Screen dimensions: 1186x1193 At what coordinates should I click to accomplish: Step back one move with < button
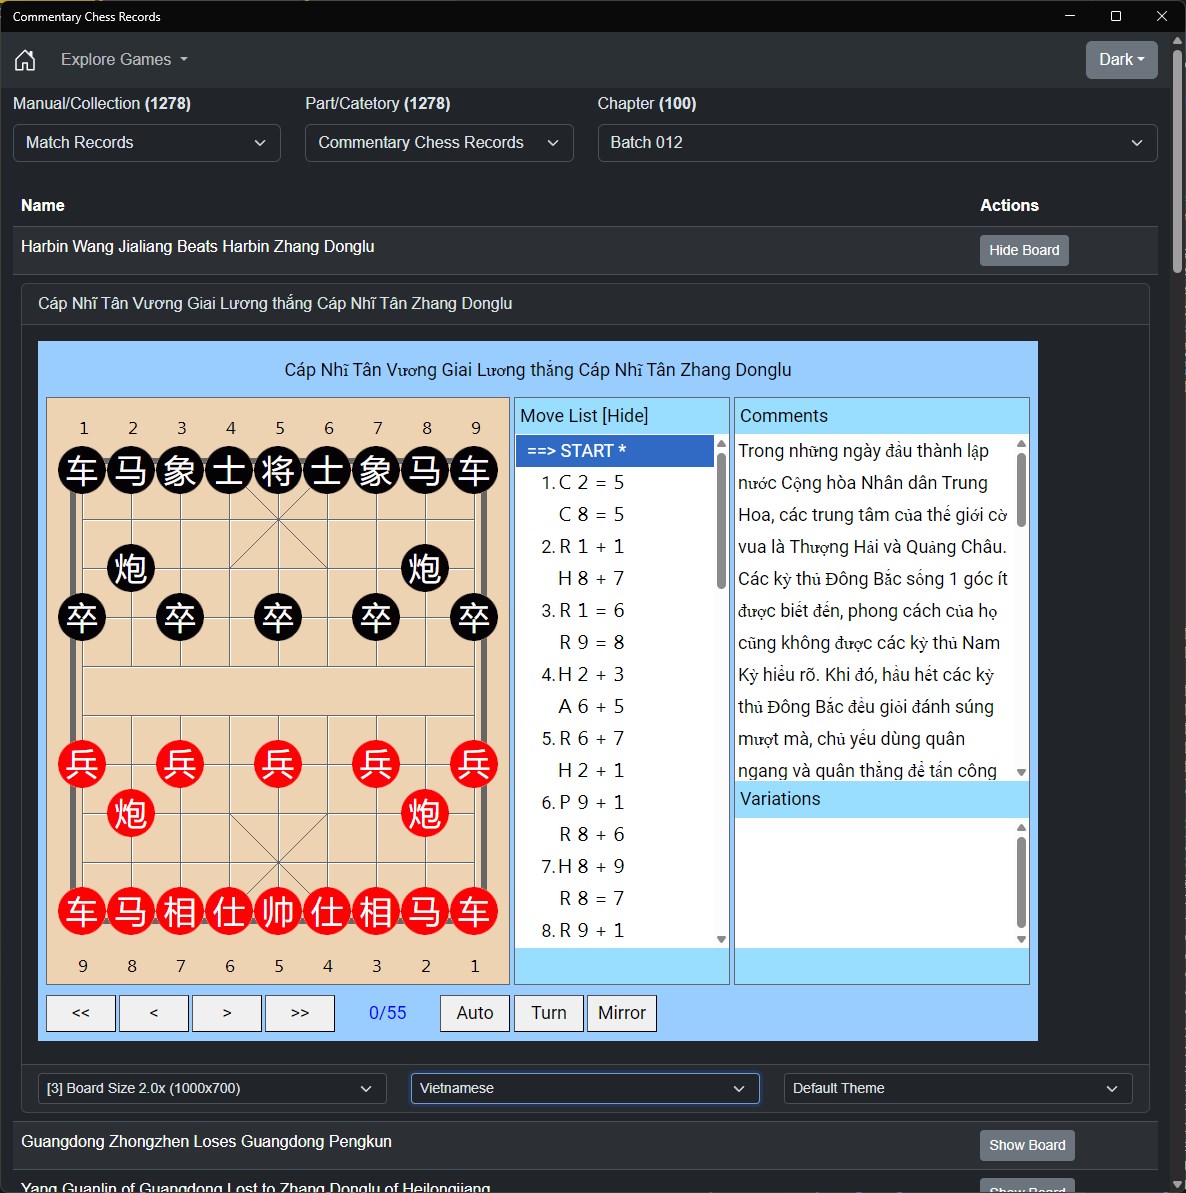pos(154,1013)
